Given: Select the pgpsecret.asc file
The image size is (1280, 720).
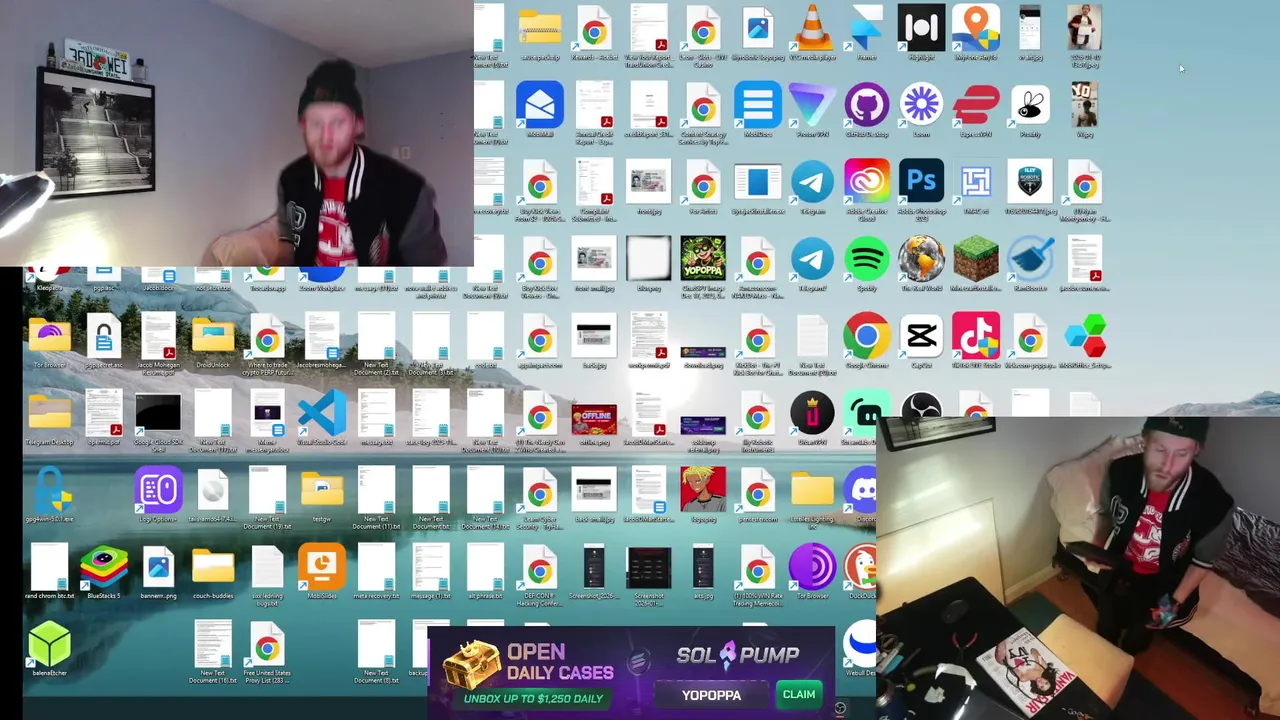Looking at the screenshot, I should (104, 337).
